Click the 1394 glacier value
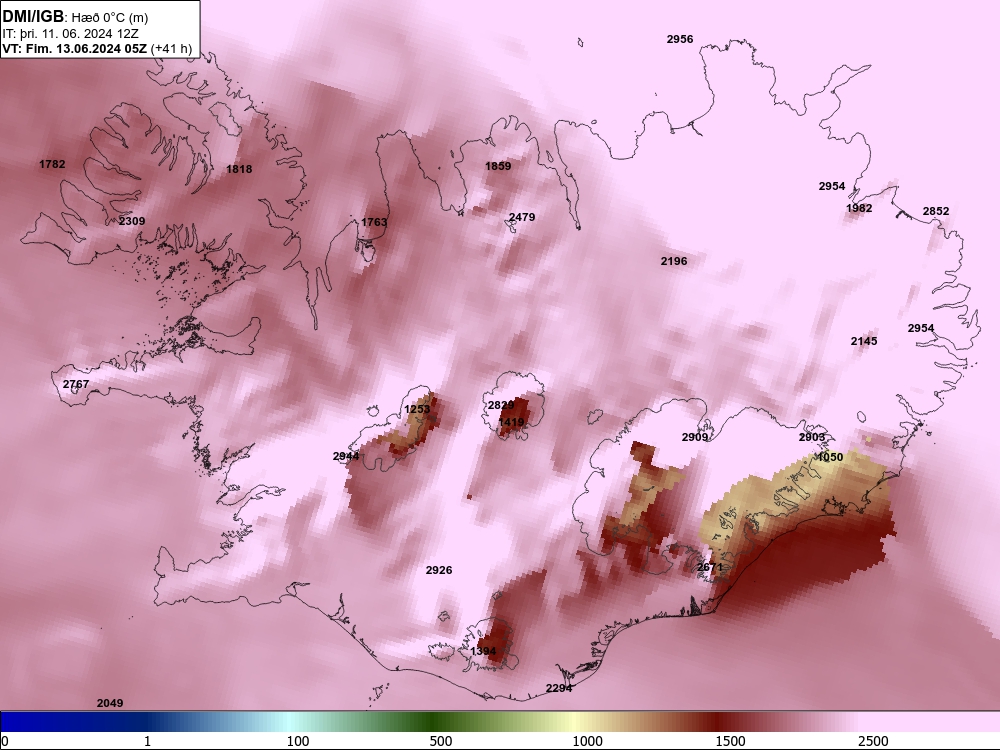Screen dimensions: 1000x750 pyautogui.click(x=483, y=651)
